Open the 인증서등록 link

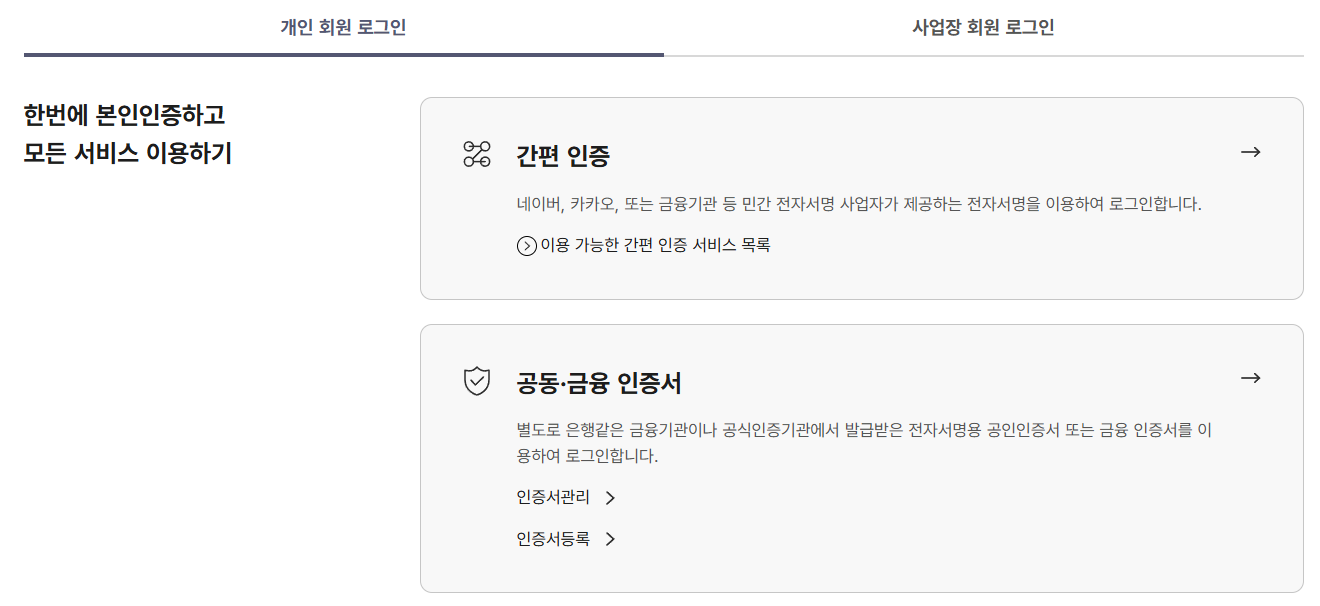click(553, 539)
